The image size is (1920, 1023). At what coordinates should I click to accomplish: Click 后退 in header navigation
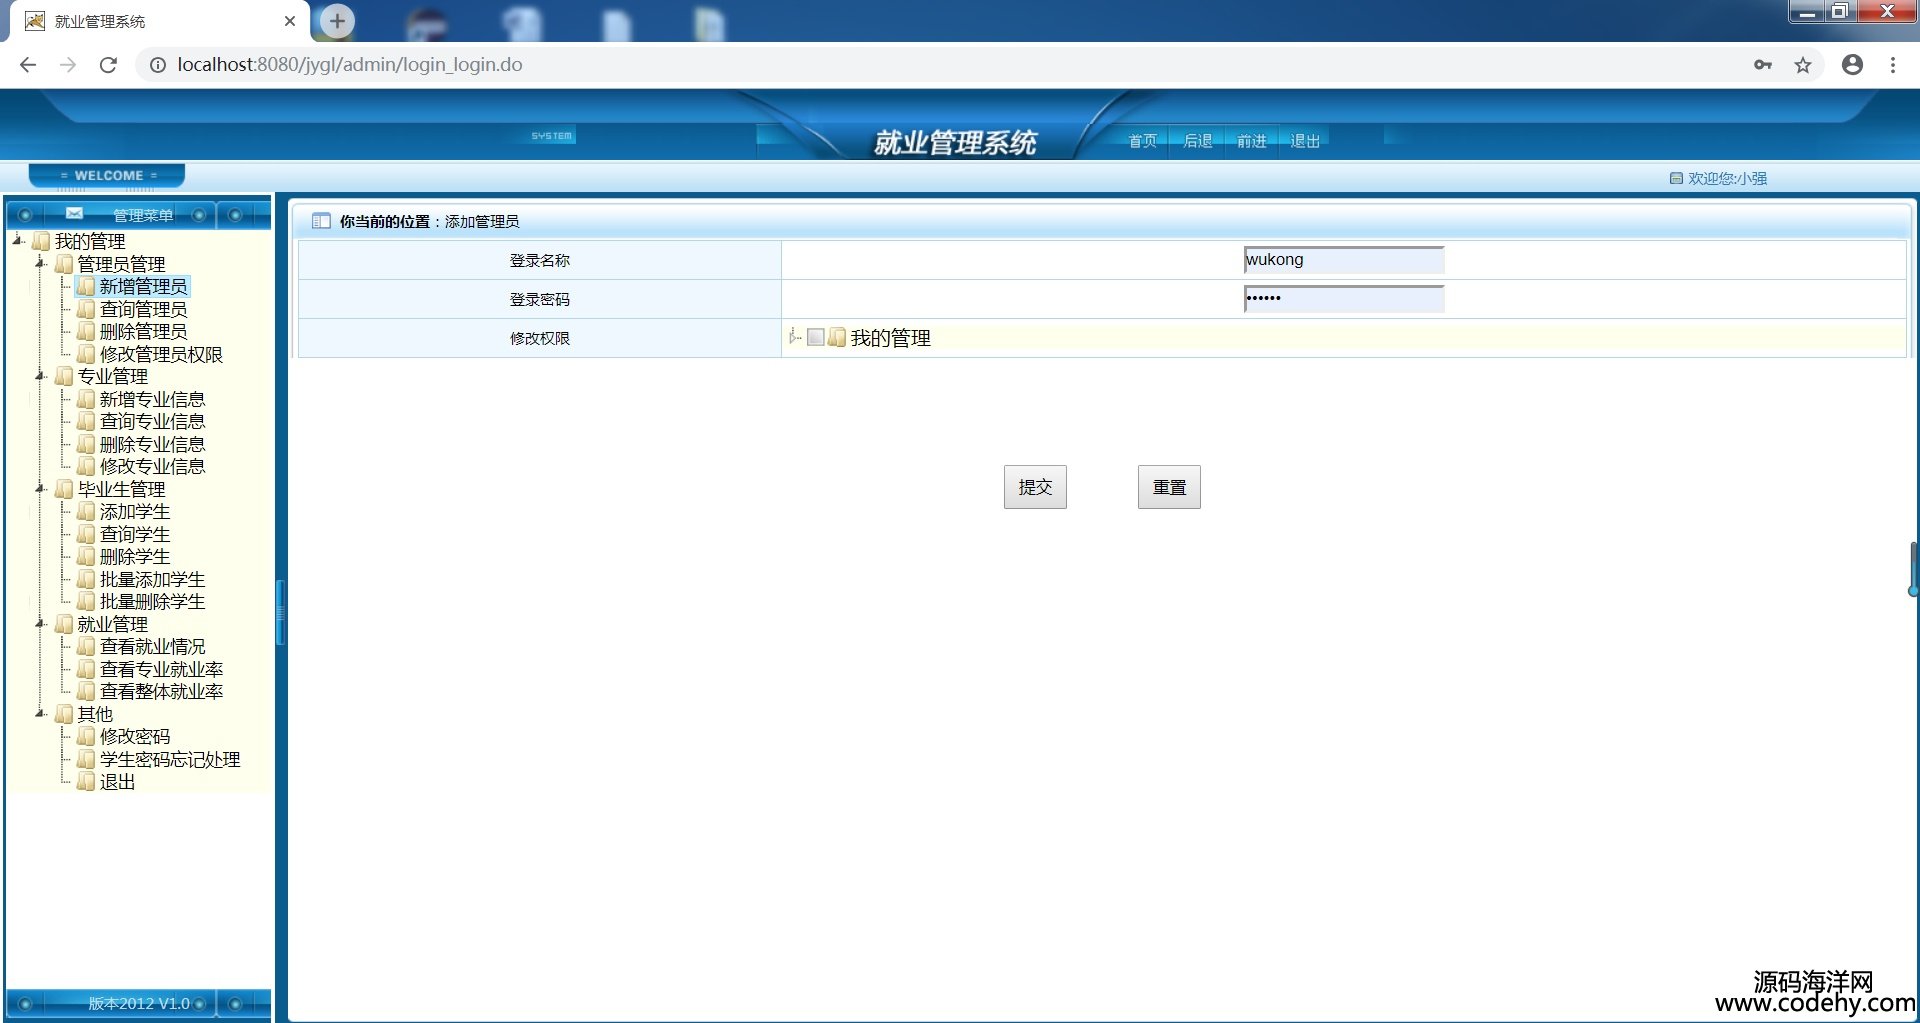(x=1198, y=141)
